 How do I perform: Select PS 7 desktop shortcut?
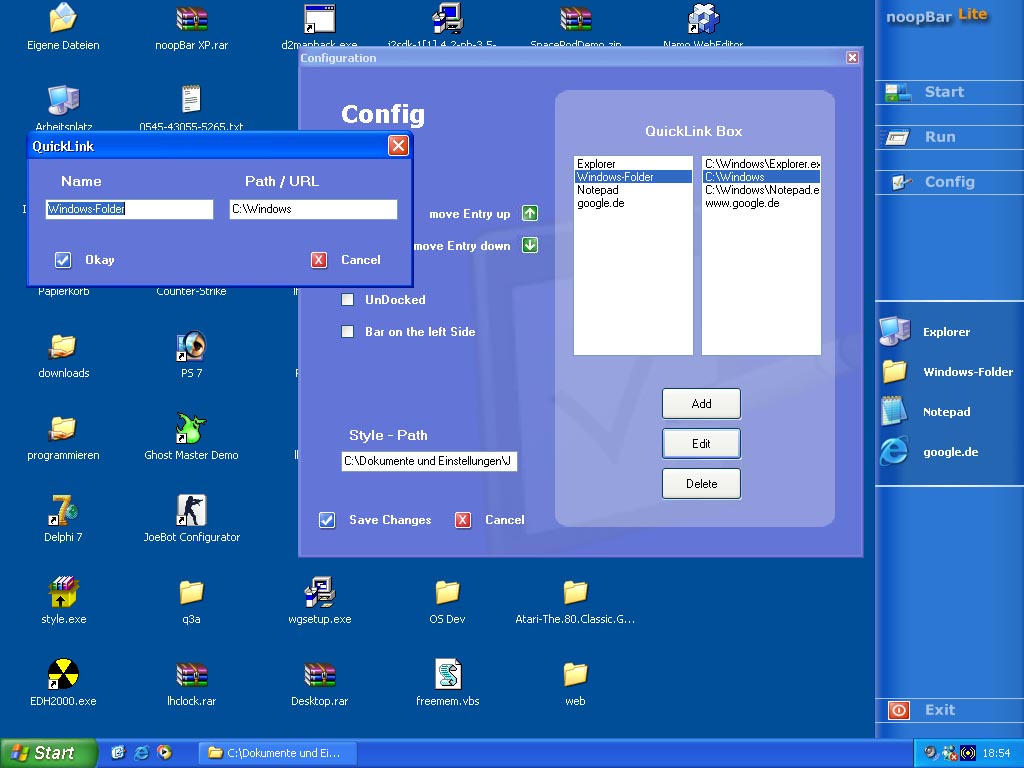tap(191, 356)
